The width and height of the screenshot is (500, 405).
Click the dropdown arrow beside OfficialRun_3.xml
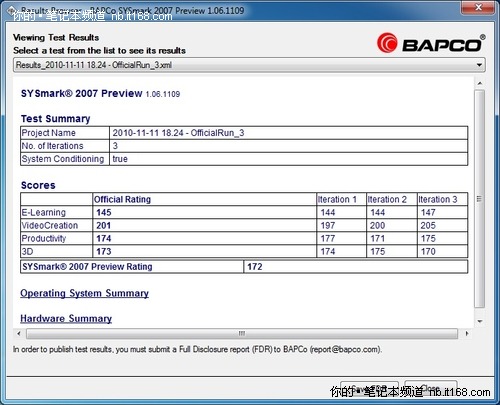[x=479, y=65]
